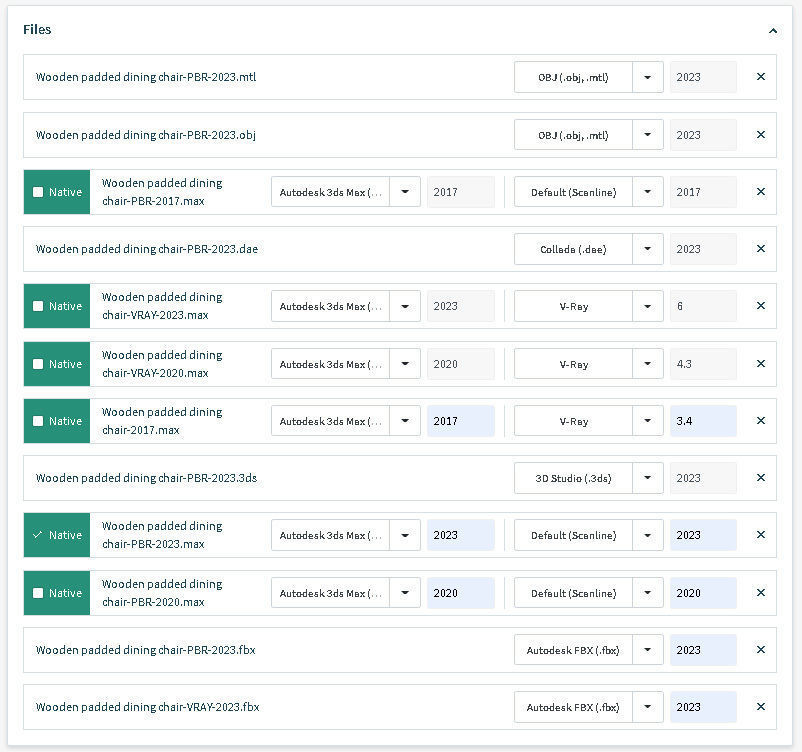Open Collada (.dae) format dropdown
Screen dimensions: 802x752
[x=648, y=249]
